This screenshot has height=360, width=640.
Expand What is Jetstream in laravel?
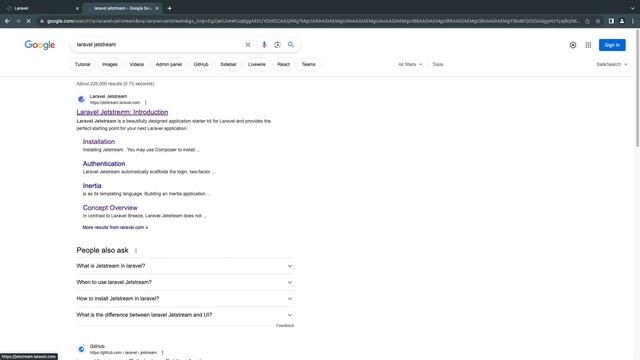184,266
